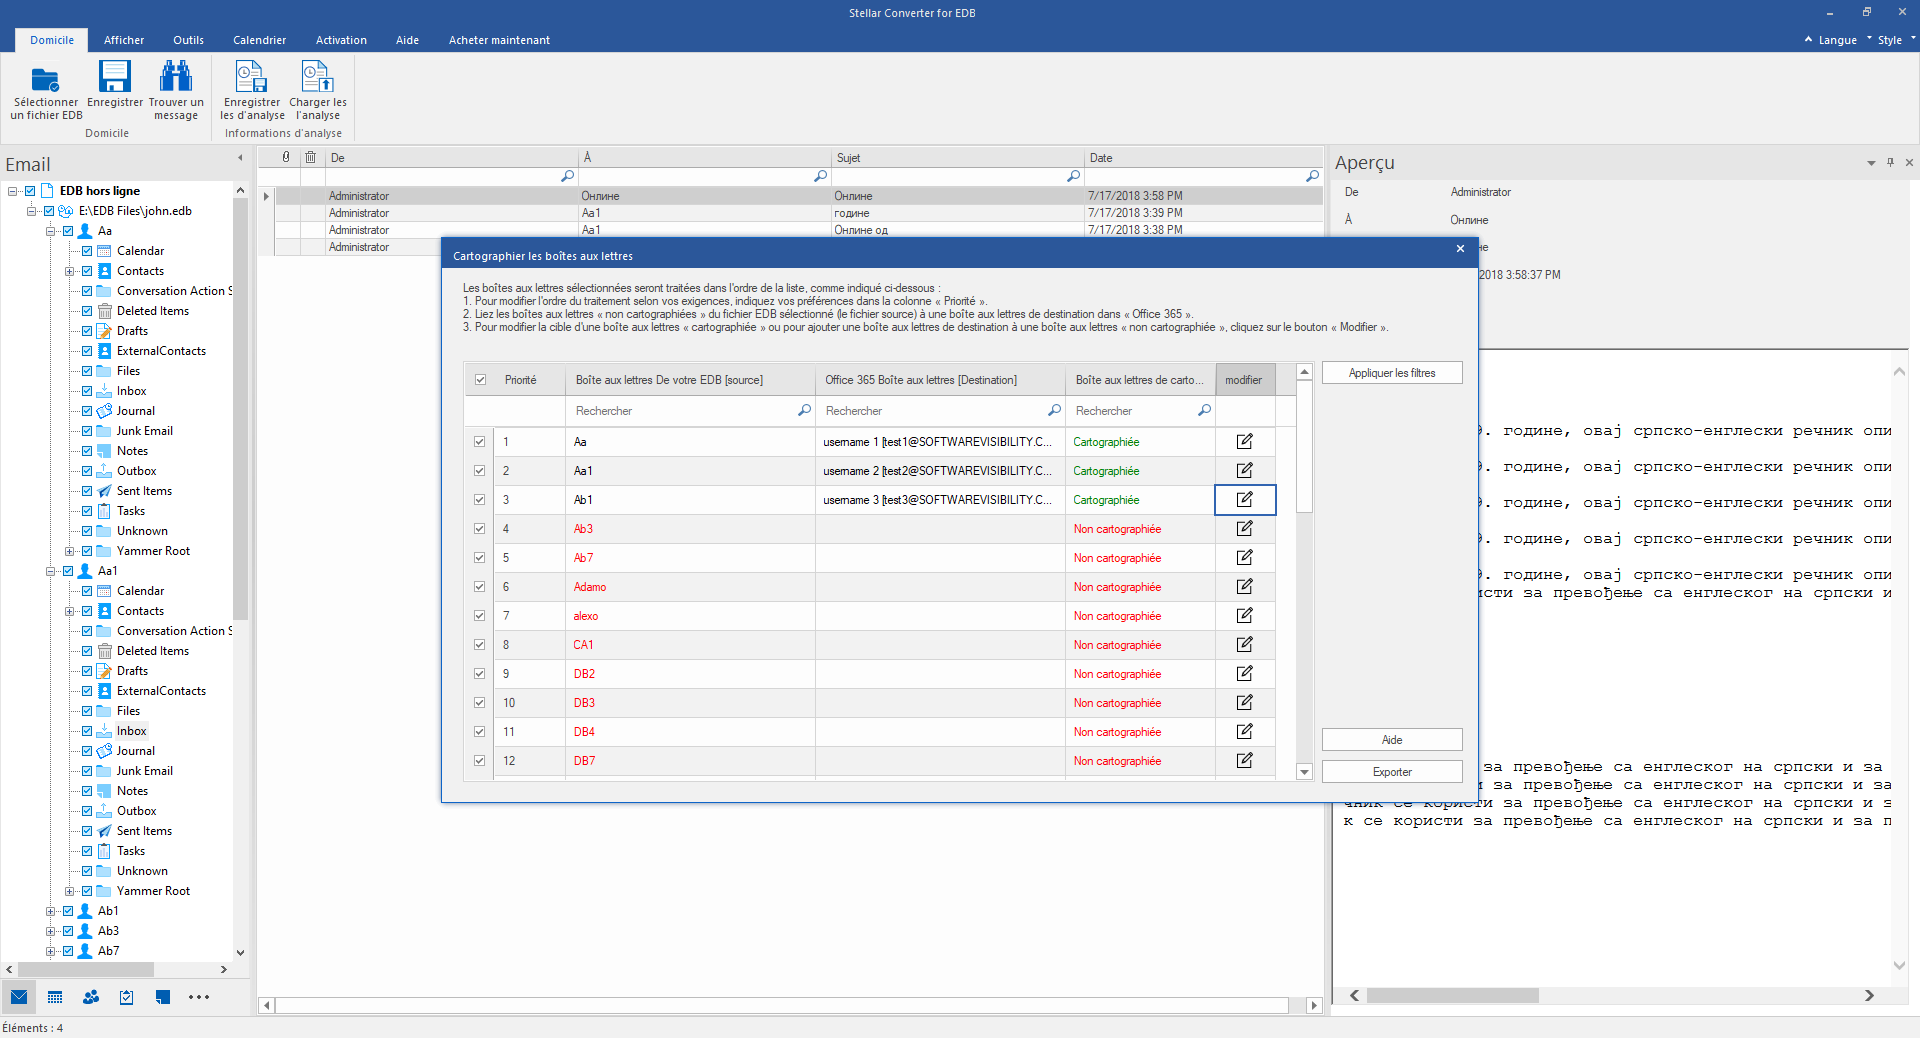The height and width of the screenshot is (1038, 1920).
Task: Expand the Ab1 mailbox tree node
Action: click(x=50, y=911)
